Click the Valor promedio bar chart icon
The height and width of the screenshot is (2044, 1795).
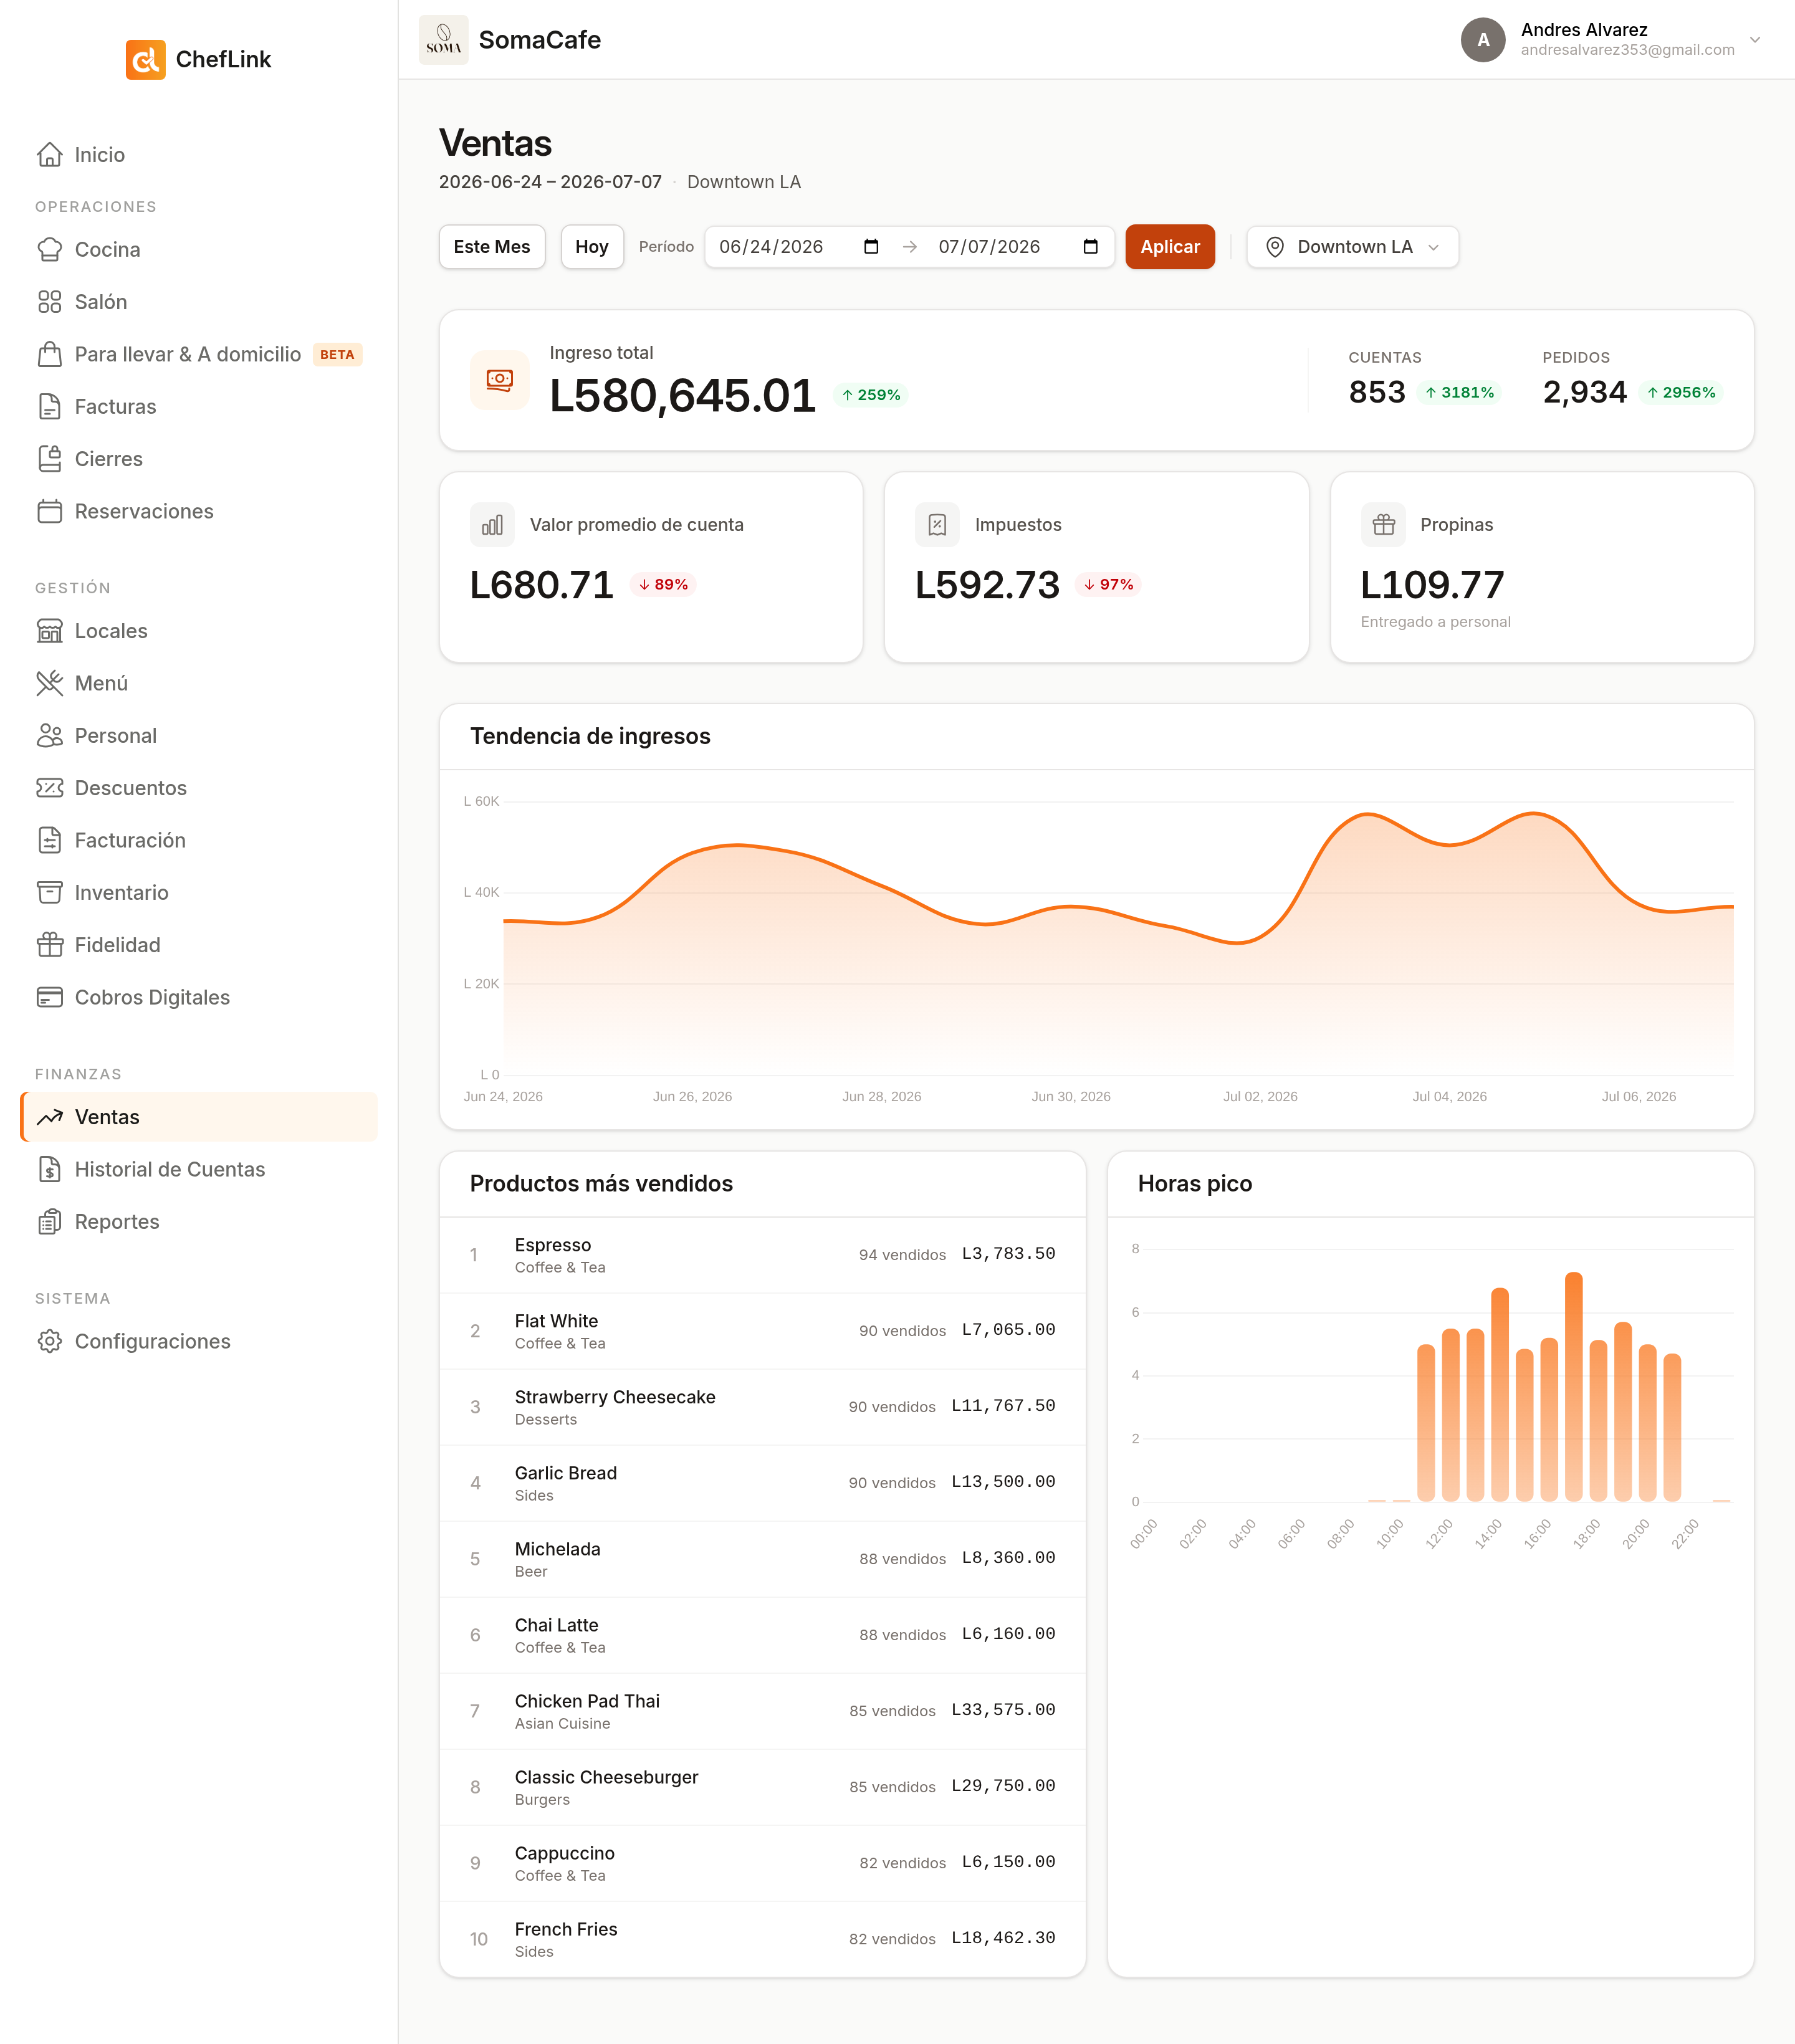pyautogui.click(x=492, y=525)
